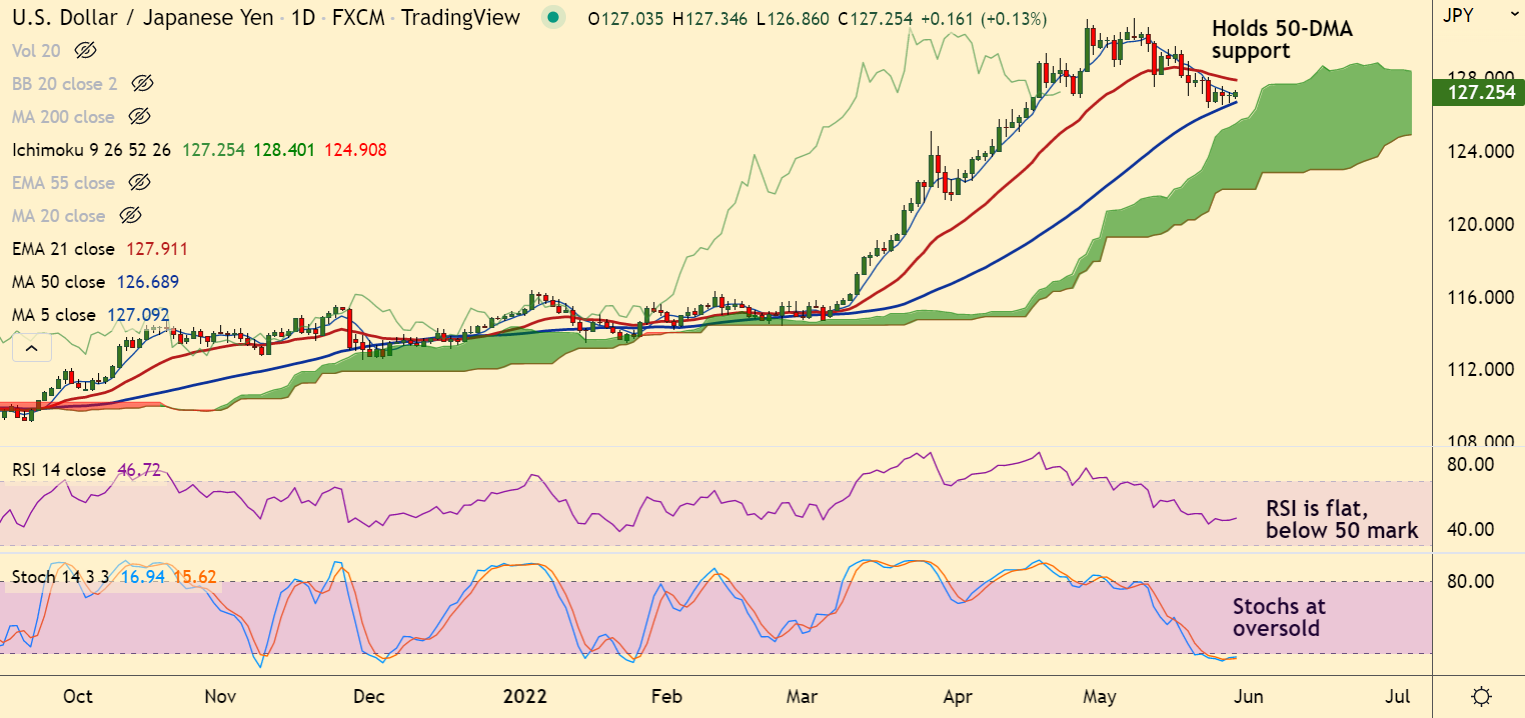Show the hidden Vol 20 indicator
This screenshot has width=1525, height=718.
pos(86,50)
